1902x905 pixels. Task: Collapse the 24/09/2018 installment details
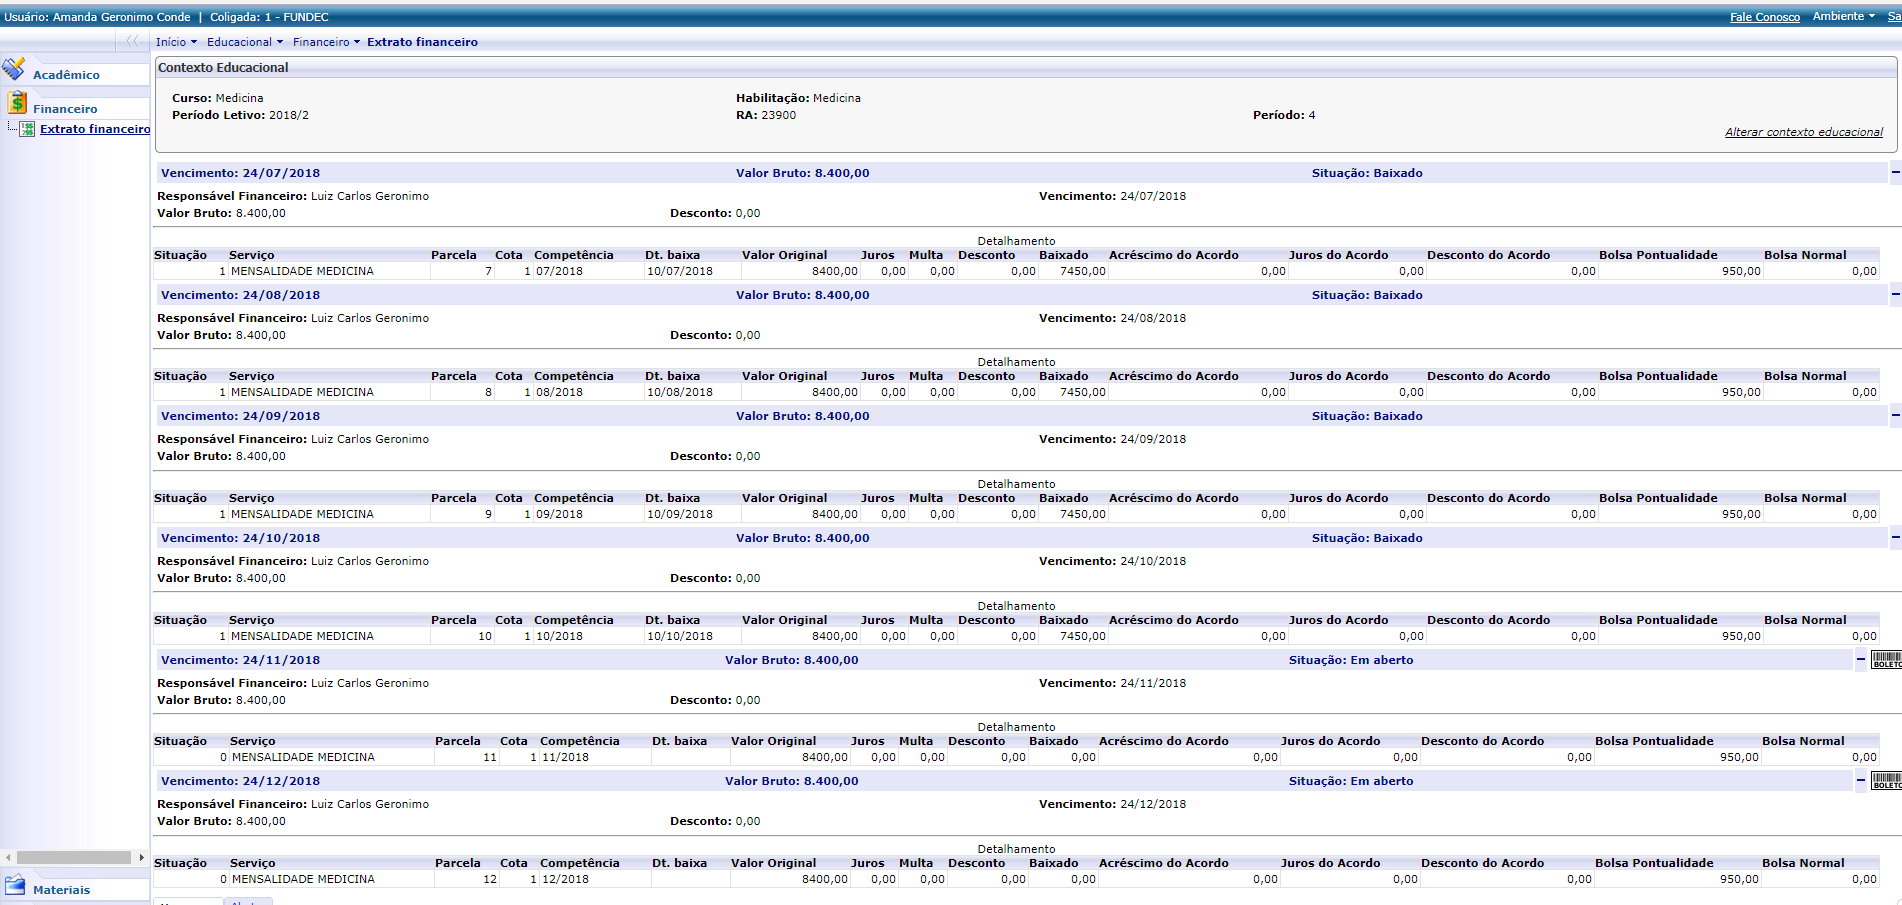1895,416
